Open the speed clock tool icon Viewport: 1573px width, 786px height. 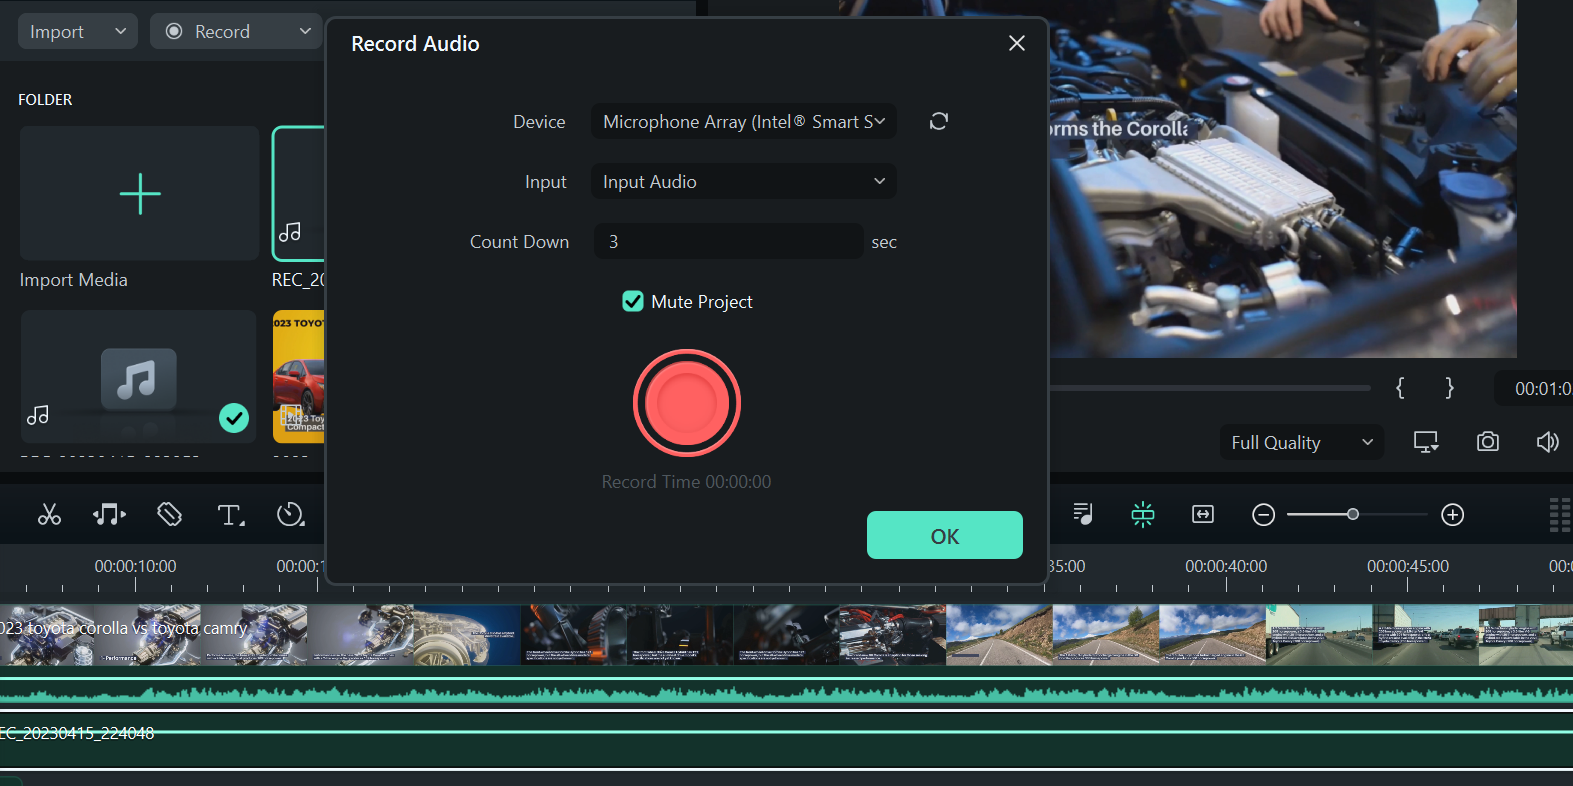coord(290,515)
